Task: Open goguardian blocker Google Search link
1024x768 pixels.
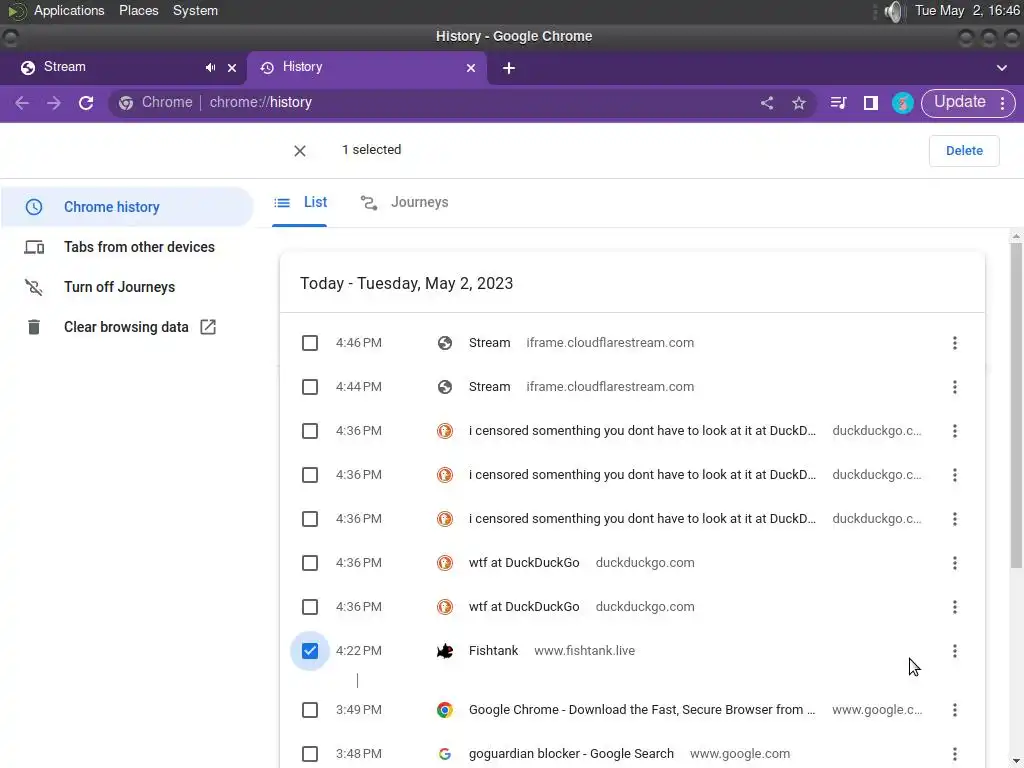Action: (x=571, y=754)
